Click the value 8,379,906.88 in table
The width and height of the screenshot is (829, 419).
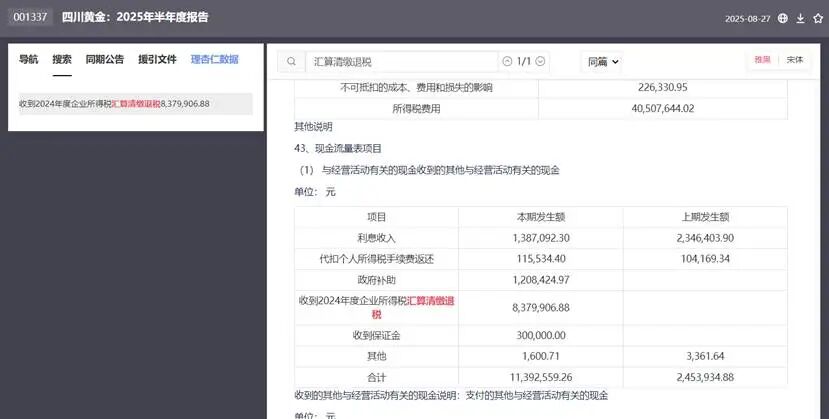tap(541, 308)
